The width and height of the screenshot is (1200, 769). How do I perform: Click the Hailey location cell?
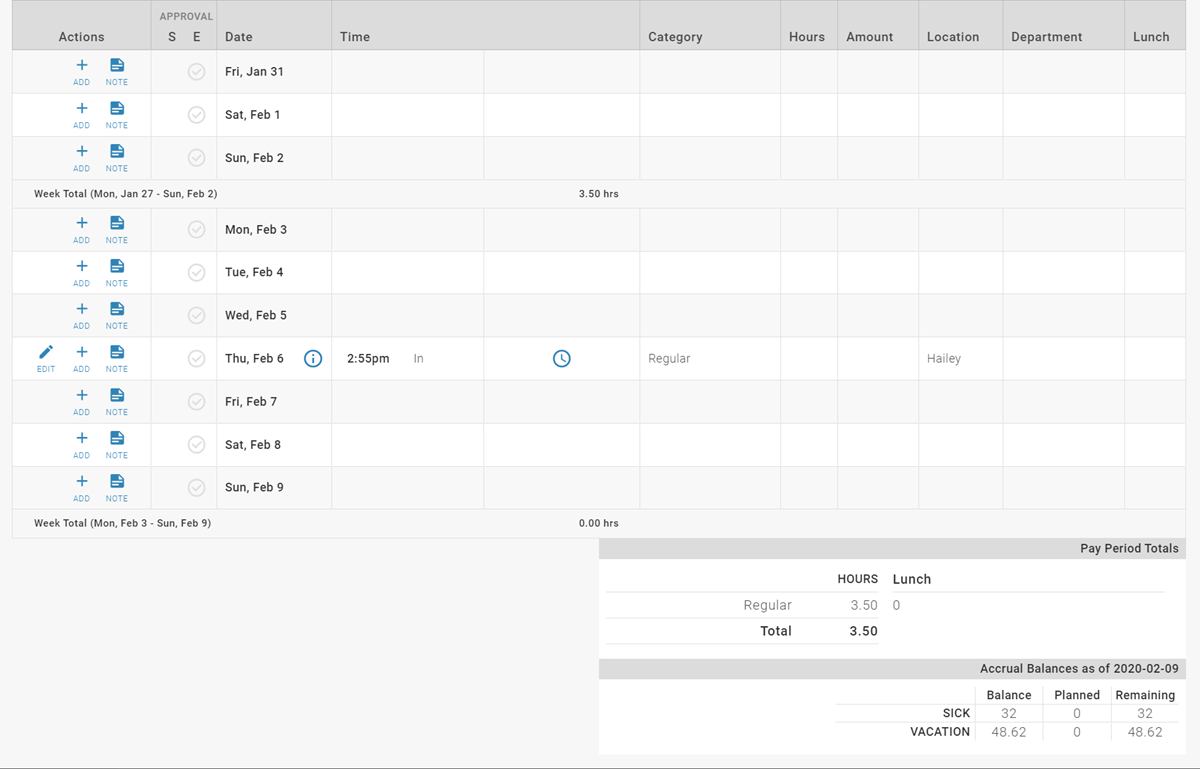pos(943,358)
